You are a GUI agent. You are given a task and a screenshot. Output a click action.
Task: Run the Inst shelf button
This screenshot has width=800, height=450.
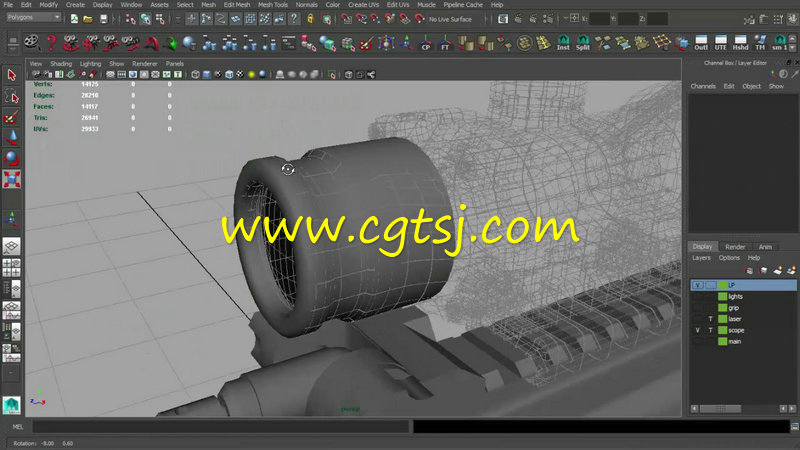(x=563, y=43)
